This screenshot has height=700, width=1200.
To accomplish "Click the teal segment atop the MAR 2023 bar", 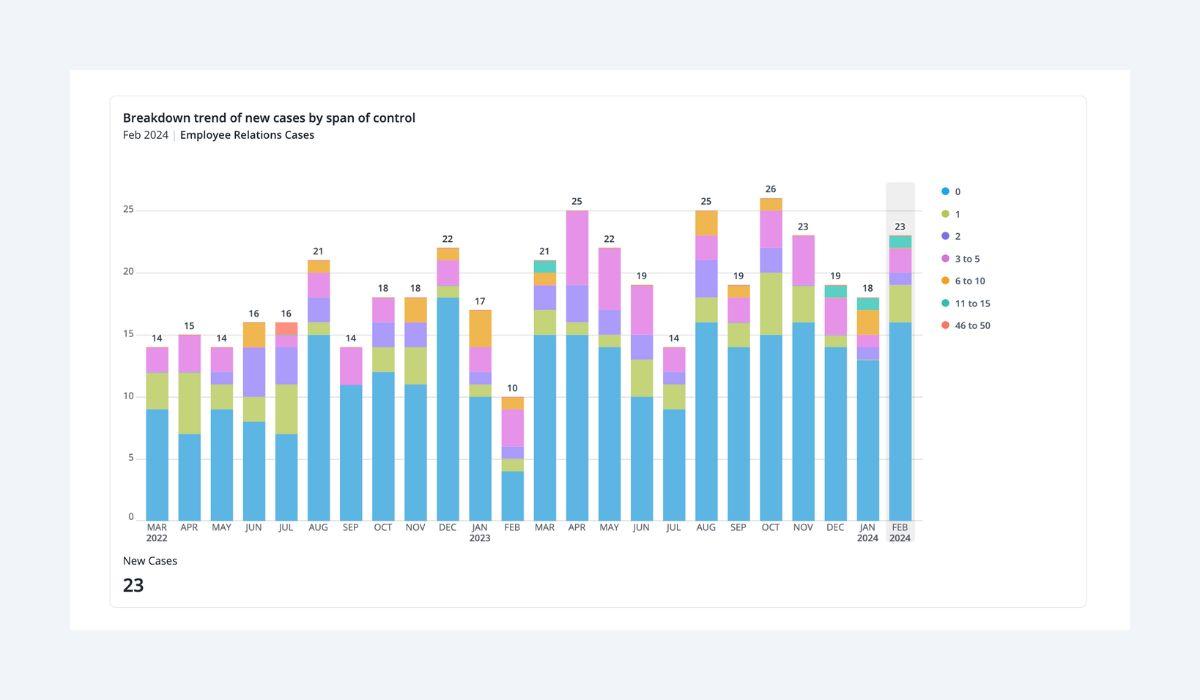I will coord(545,266).
